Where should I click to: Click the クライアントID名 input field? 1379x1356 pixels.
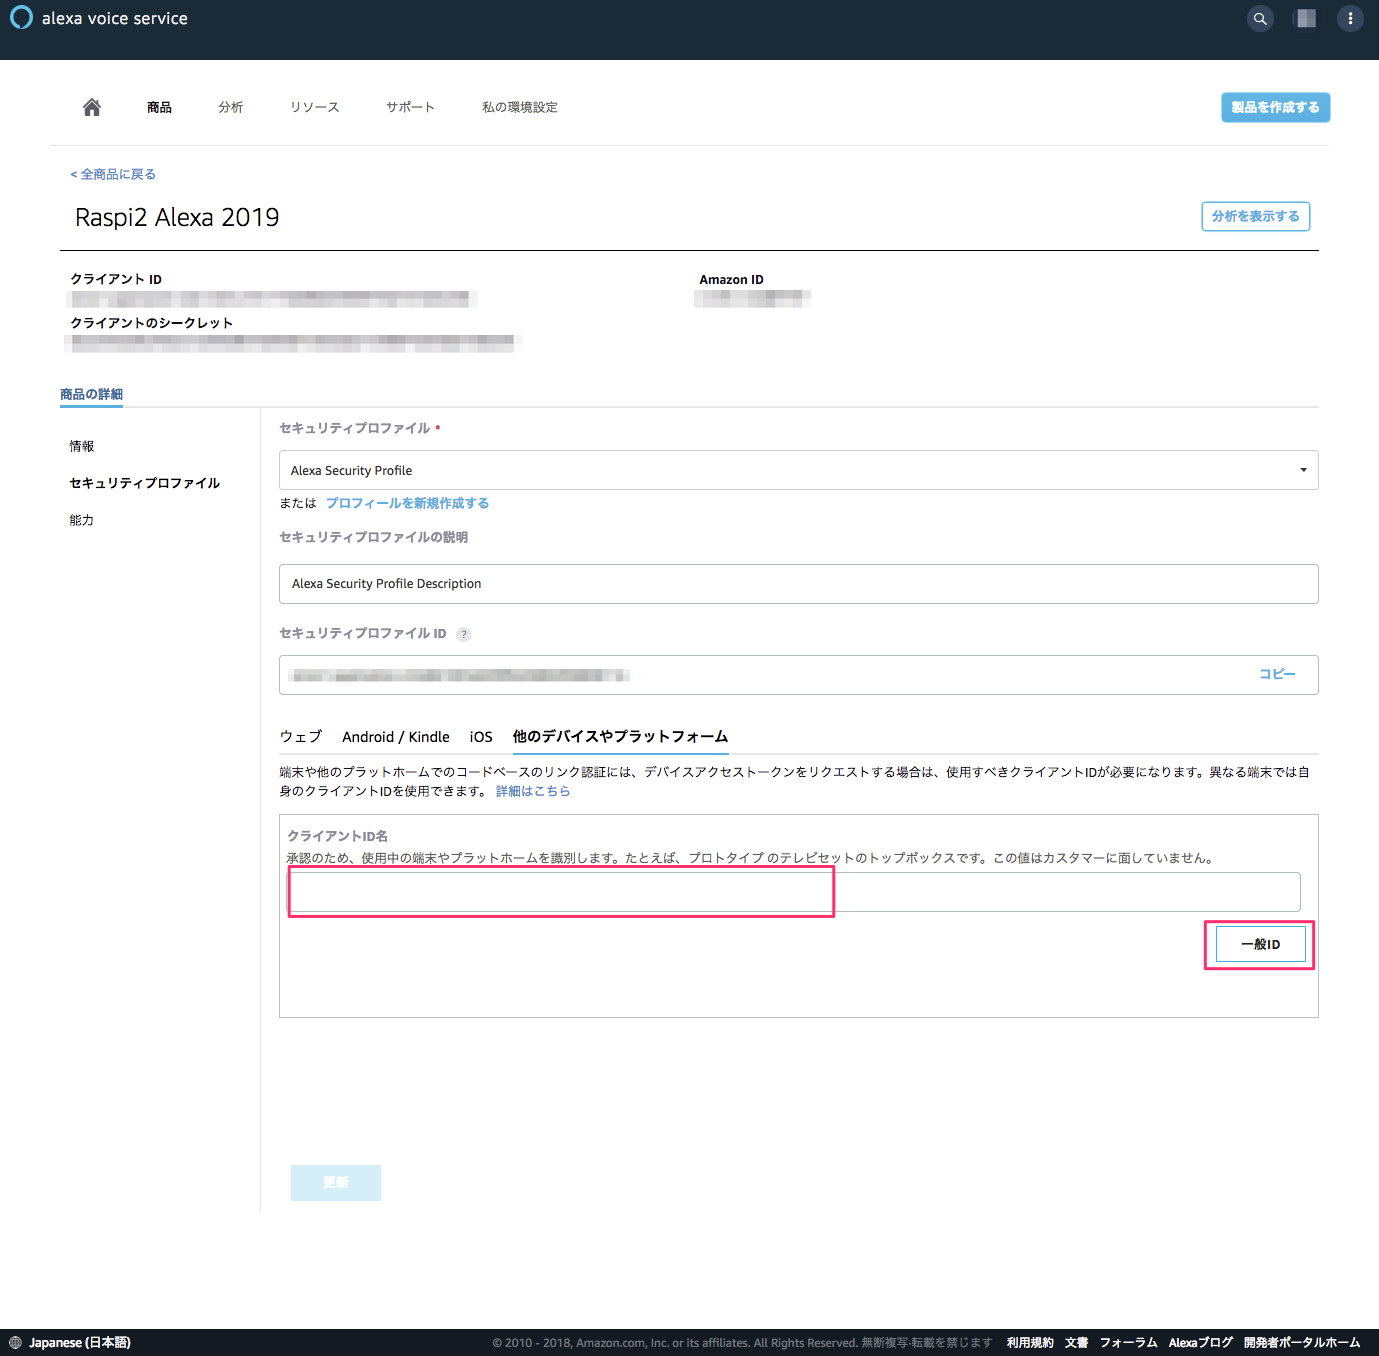[x=794, y=891]
